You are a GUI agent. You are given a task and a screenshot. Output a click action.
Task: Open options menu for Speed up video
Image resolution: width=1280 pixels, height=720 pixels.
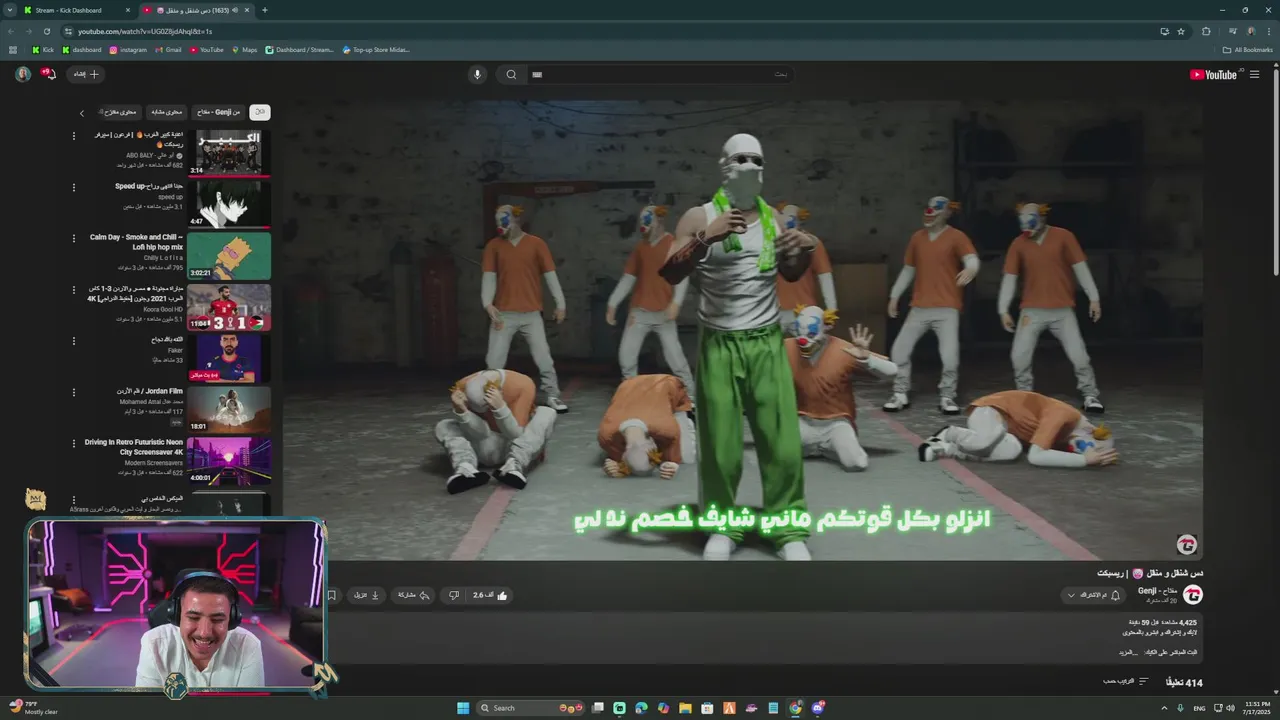(73, 187)
